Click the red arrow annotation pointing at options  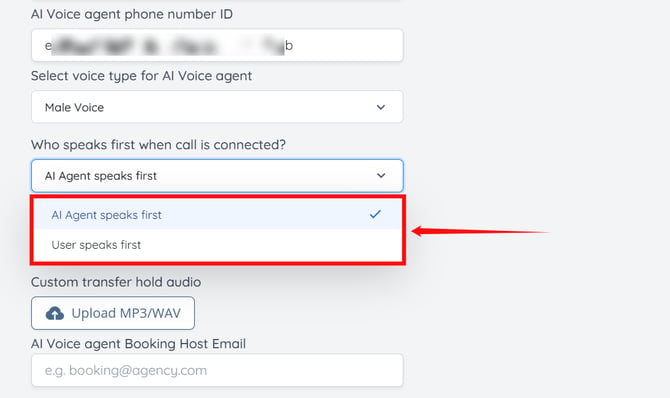click(x=480, y=231)
